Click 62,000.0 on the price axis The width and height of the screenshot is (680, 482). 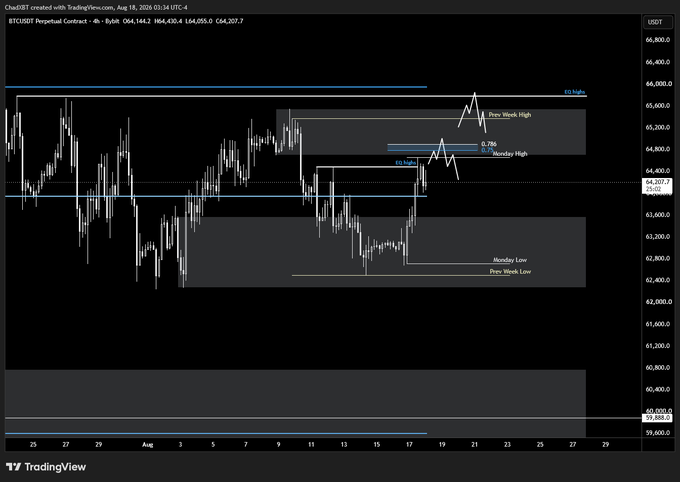pos(657,302)
